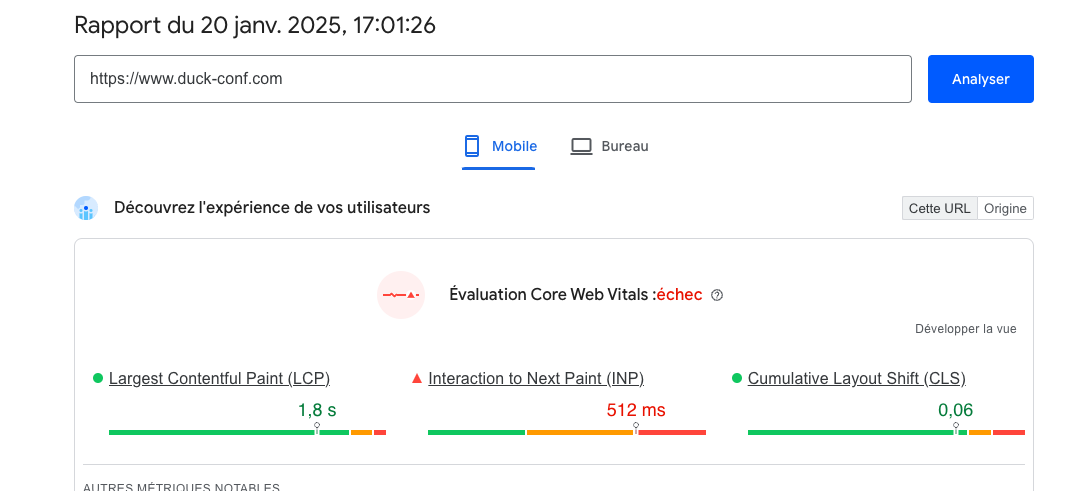Click the Core Web Vitals failure icon
The image size is (1087, 491).
(x=401, y=295)
